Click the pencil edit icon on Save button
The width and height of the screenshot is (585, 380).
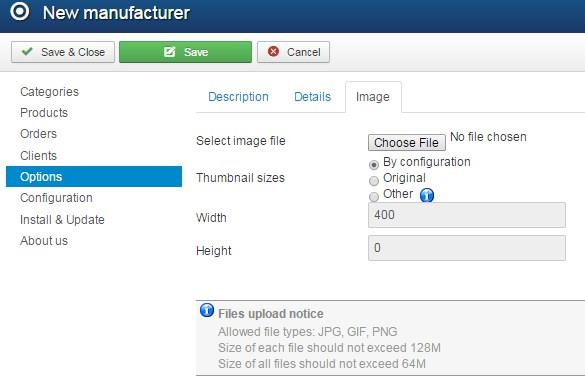pos(169,52)
